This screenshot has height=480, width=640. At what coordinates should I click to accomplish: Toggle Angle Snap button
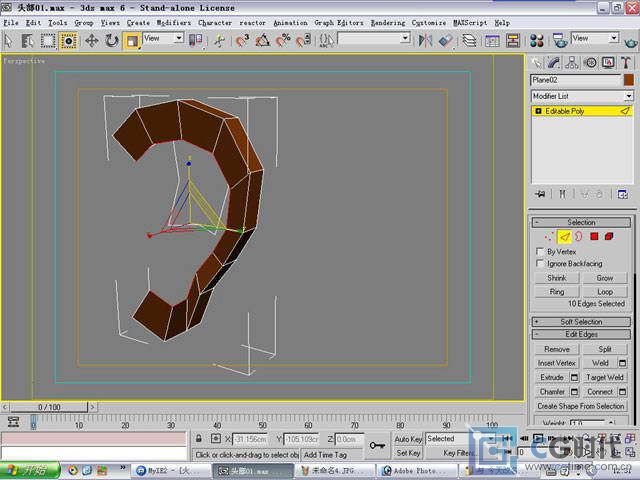click(x=262, y=40)
